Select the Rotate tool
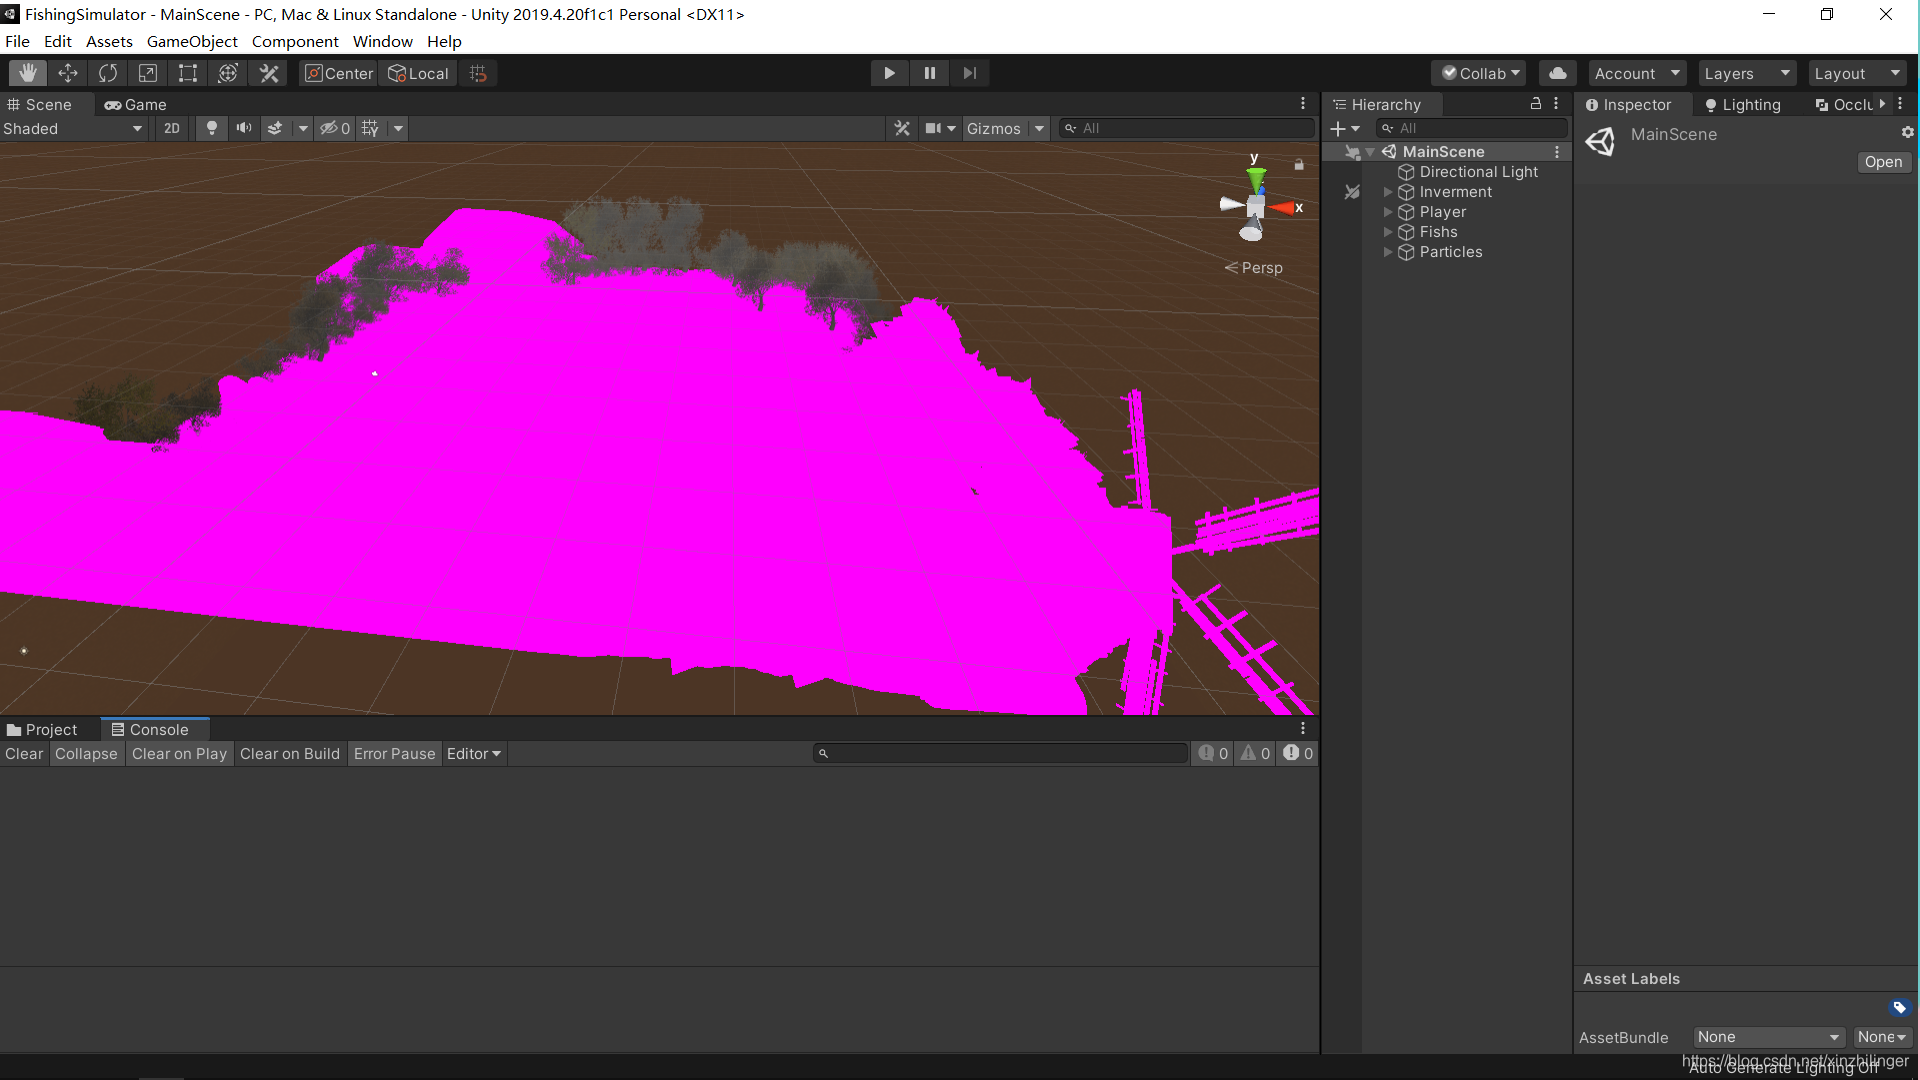1920x1080 pixels. (x=108, y=73)
